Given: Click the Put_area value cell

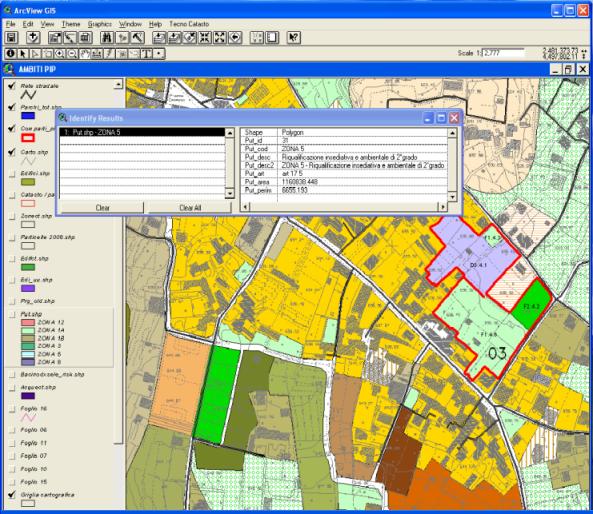Looking at the screenshot, I should [x=300, y=182].
